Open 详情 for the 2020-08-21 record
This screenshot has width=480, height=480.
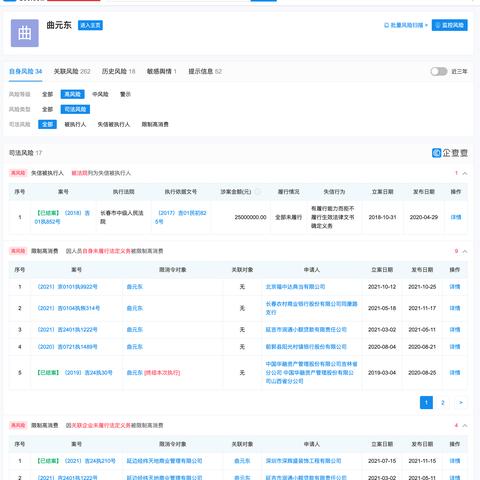click(x=455, y=347)
